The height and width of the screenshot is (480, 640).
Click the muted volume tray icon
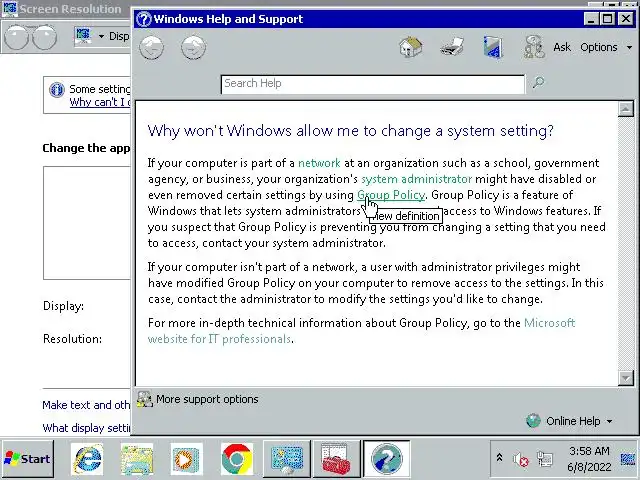click(x=520, y=460)
